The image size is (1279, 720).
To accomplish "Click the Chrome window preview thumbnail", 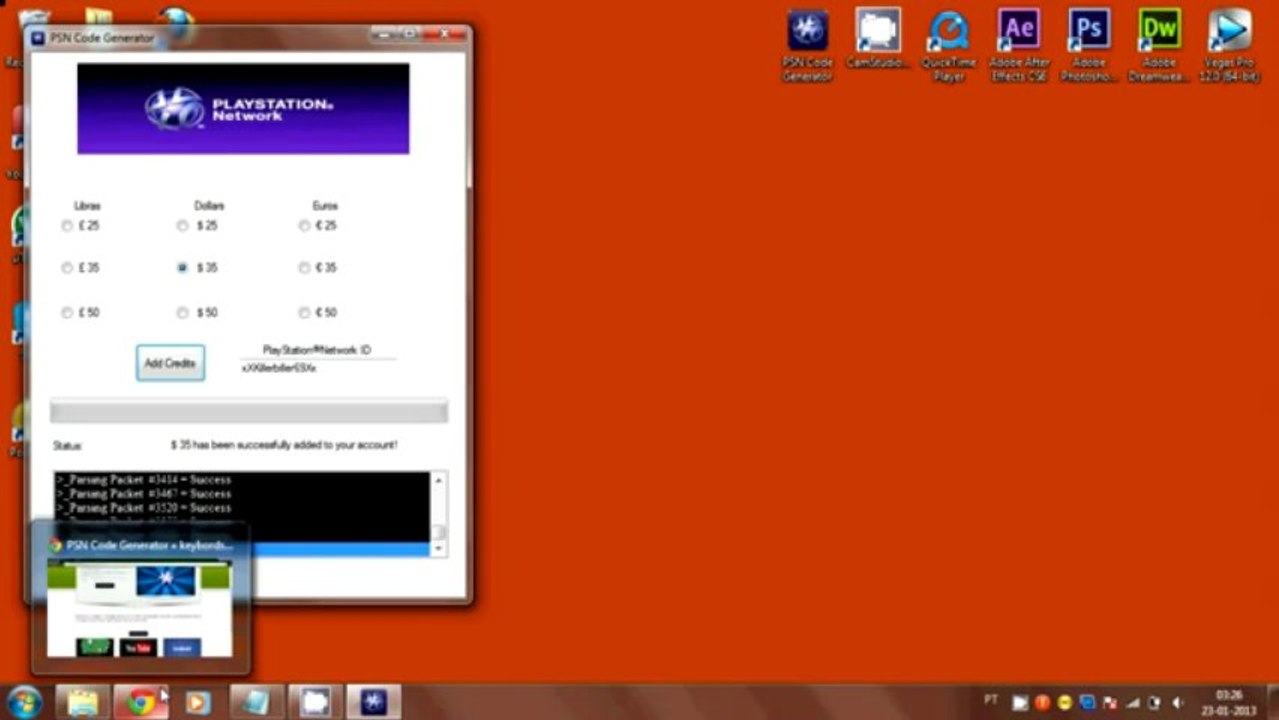I will click(140, 608).
